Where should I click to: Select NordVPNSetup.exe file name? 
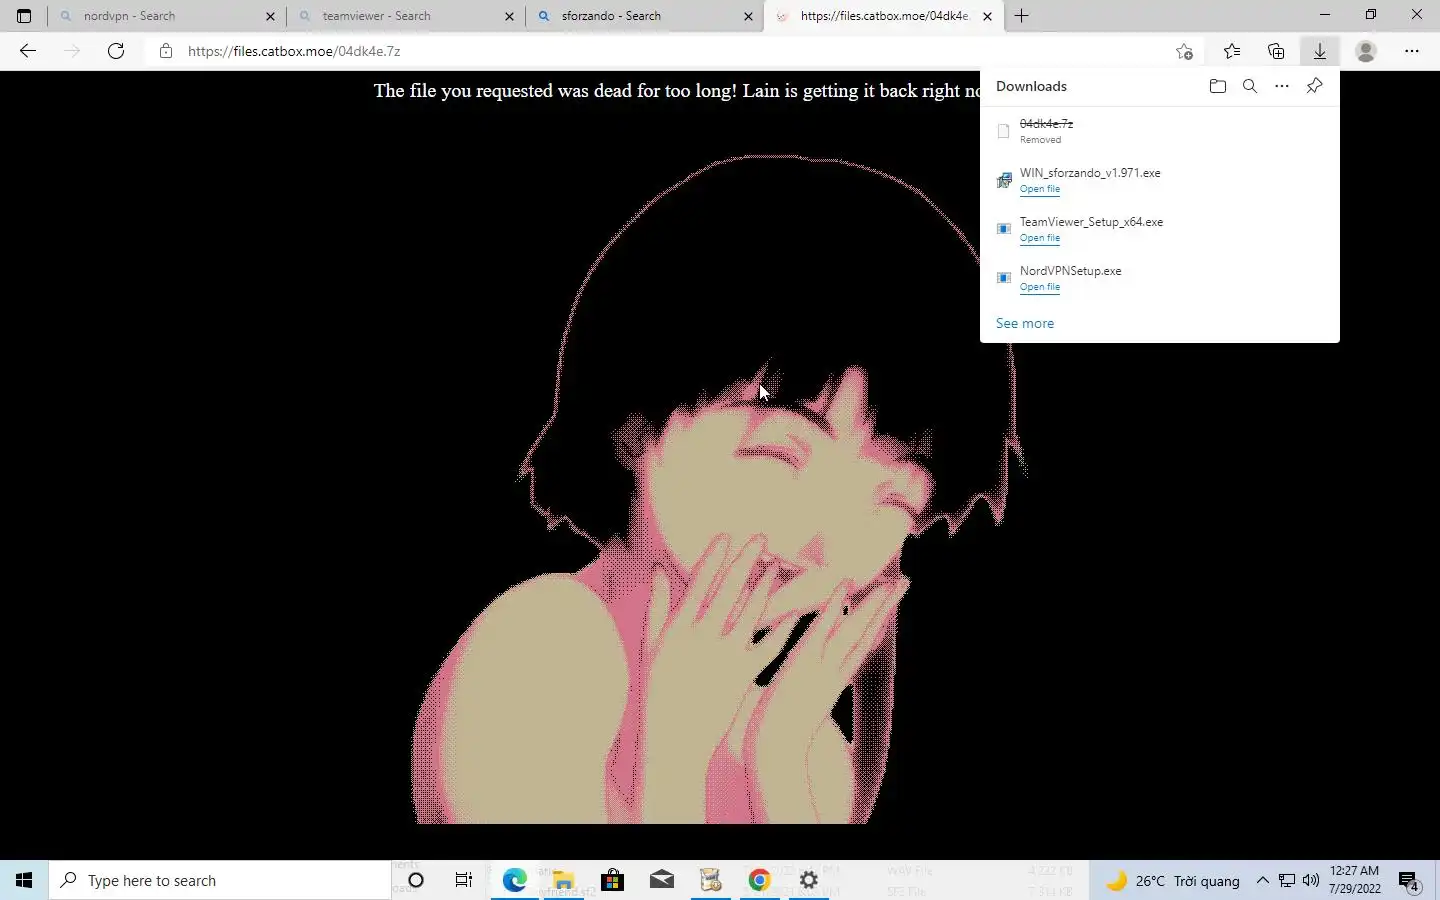(1070, 271)
